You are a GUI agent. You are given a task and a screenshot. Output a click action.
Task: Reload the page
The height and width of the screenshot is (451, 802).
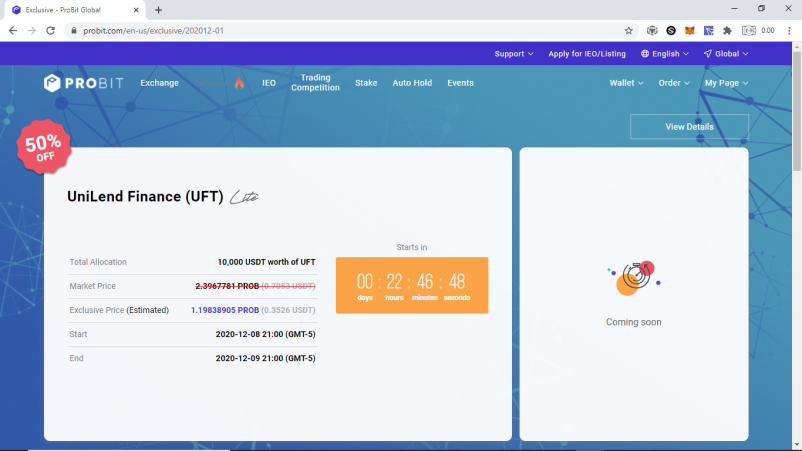pyautogui.click(x=50, y=31)
